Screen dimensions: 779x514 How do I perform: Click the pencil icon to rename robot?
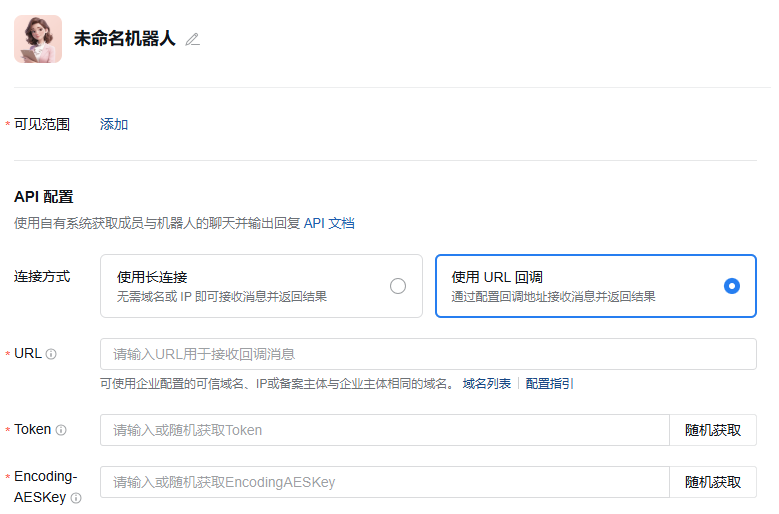193,39
